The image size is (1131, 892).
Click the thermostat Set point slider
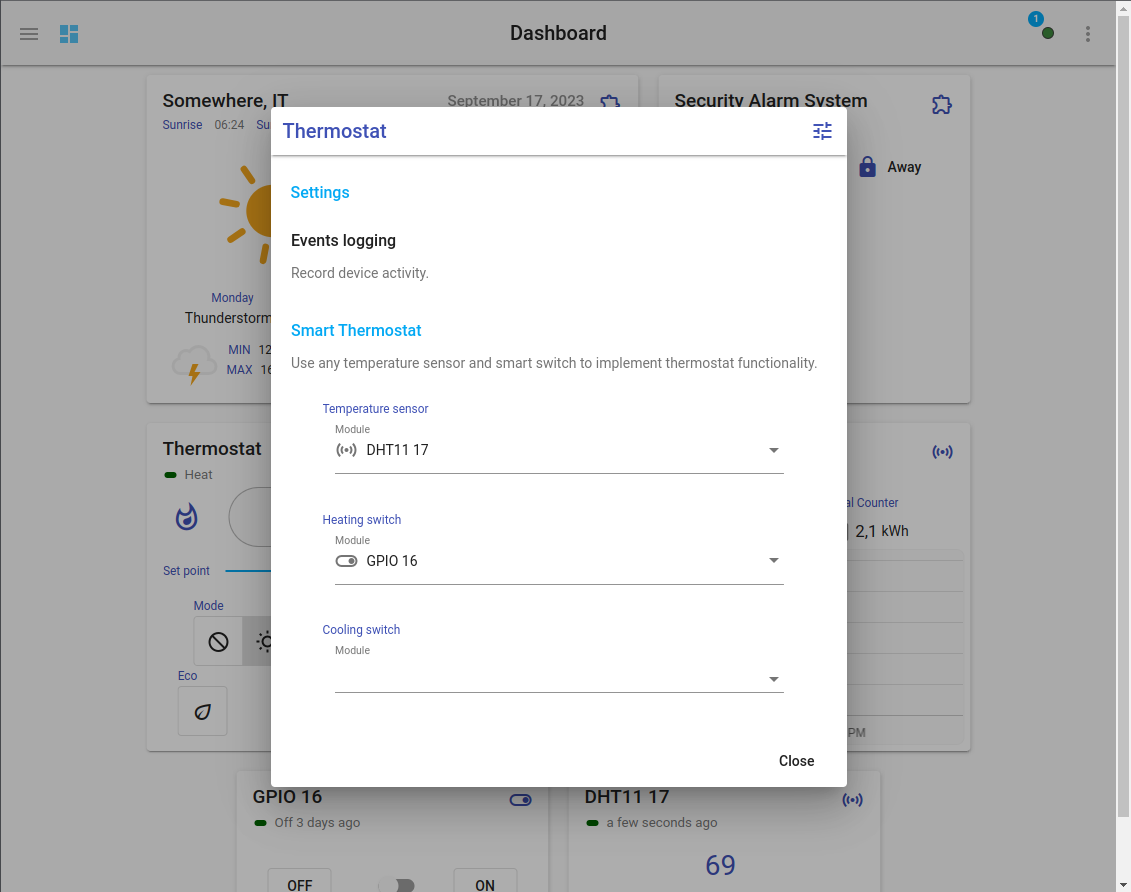(248, 571)
